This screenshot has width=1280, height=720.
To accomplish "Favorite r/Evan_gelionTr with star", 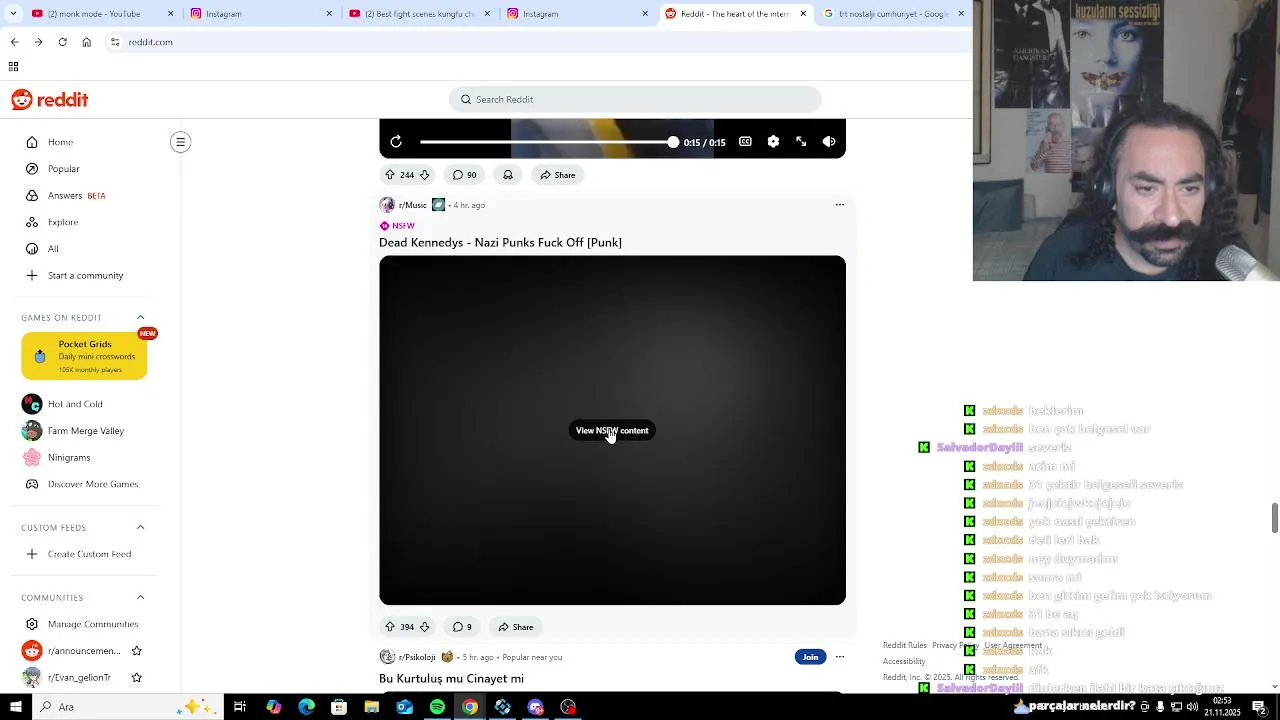I will pos(137,678).
